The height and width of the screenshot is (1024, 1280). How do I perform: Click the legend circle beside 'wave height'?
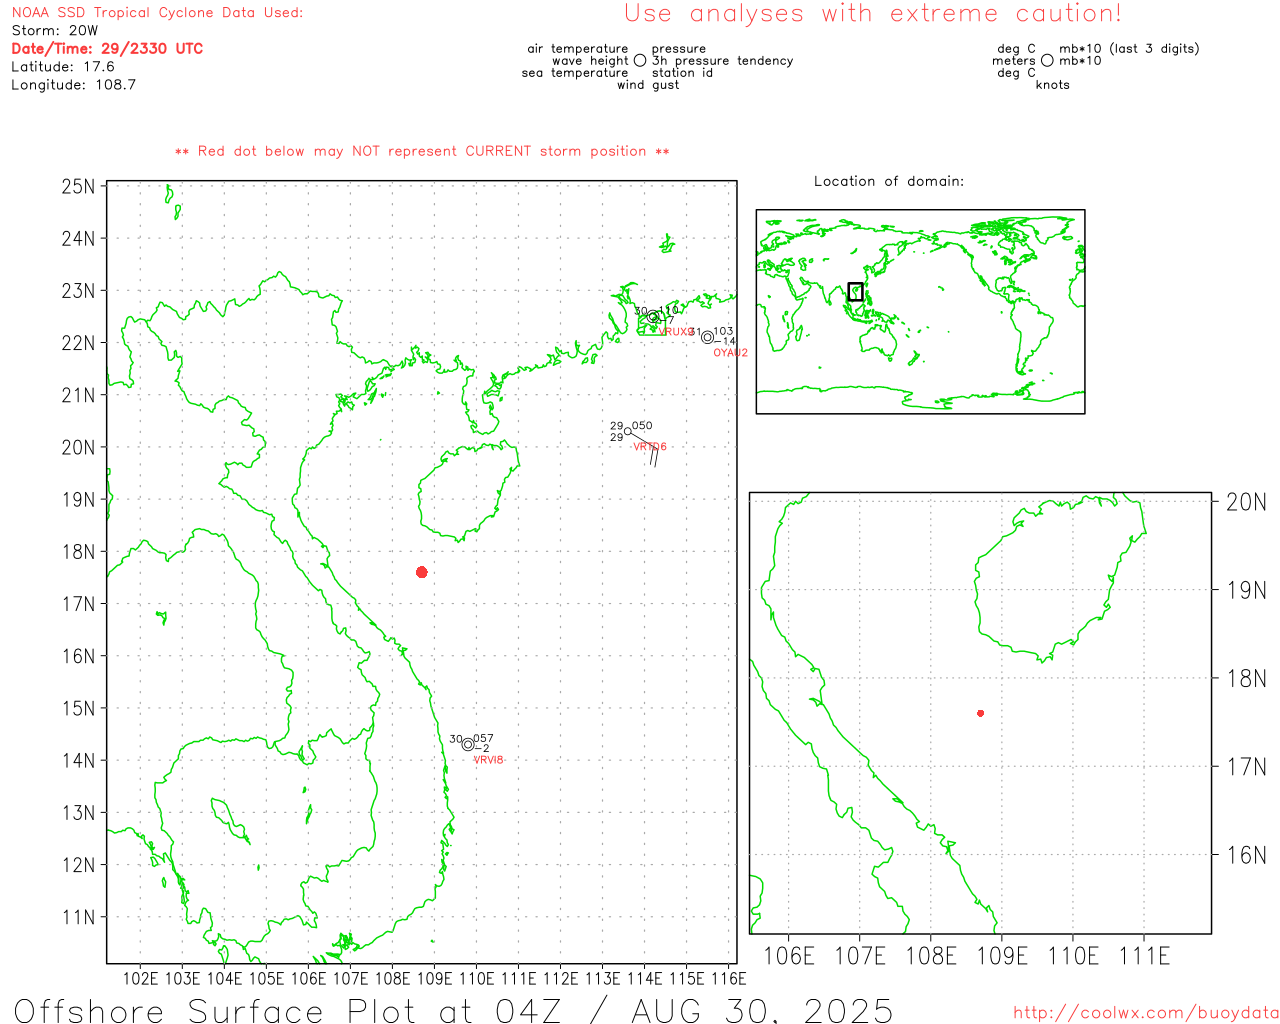640,61
